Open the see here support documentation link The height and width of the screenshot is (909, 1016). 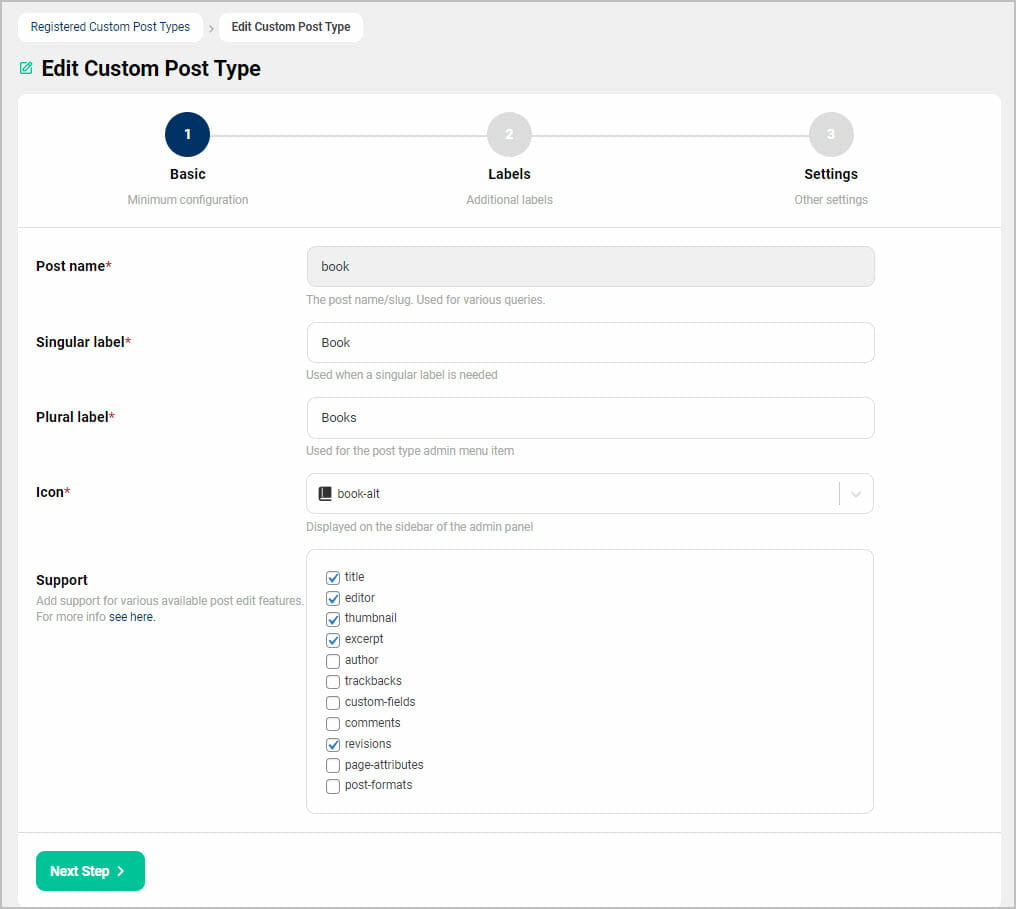pos(131,616)
